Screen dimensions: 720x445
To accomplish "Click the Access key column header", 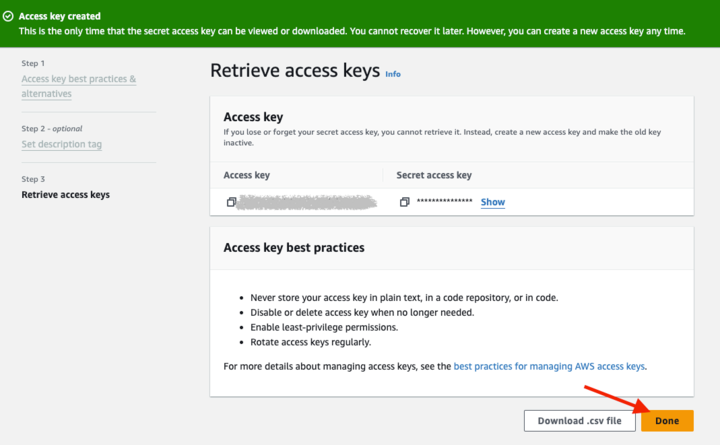I will (x=247, y=175).
